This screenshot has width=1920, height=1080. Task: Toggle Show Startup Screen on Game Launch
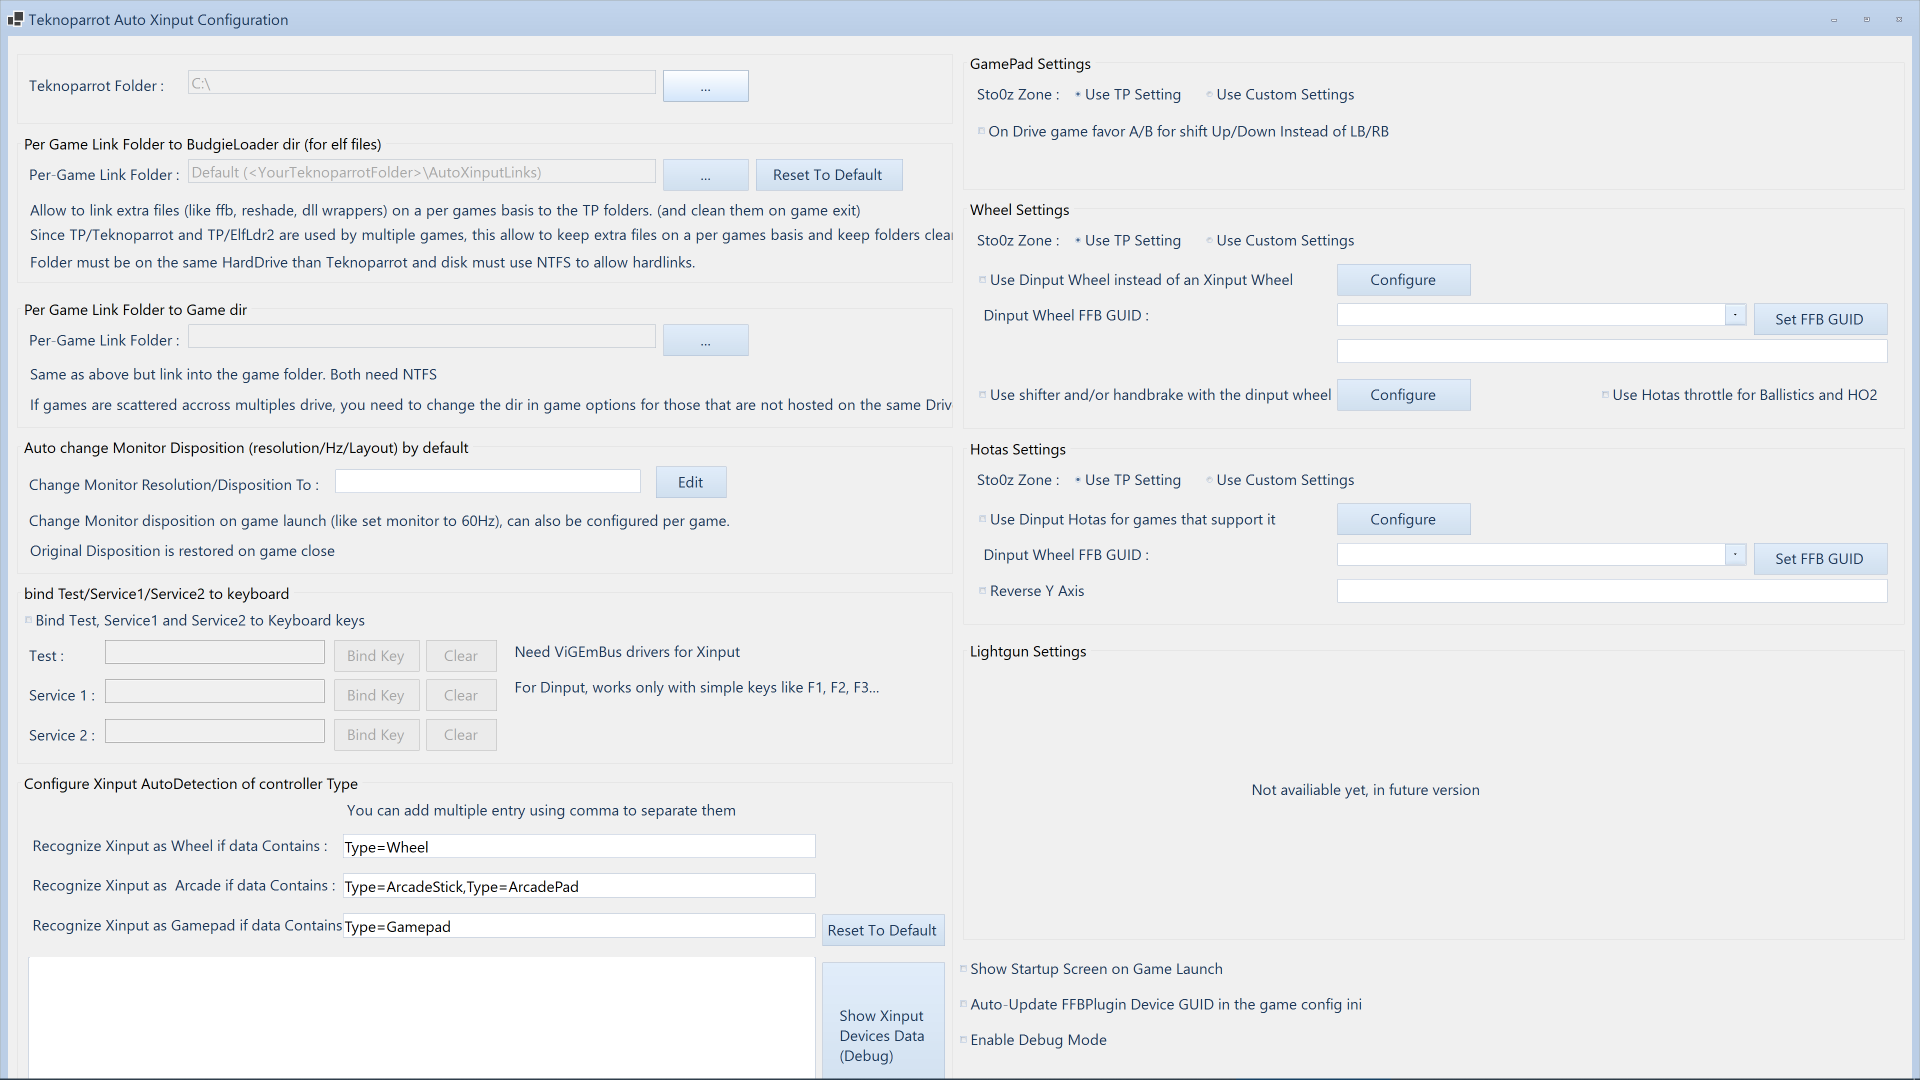pyautogui.click(x=963, y=969)
